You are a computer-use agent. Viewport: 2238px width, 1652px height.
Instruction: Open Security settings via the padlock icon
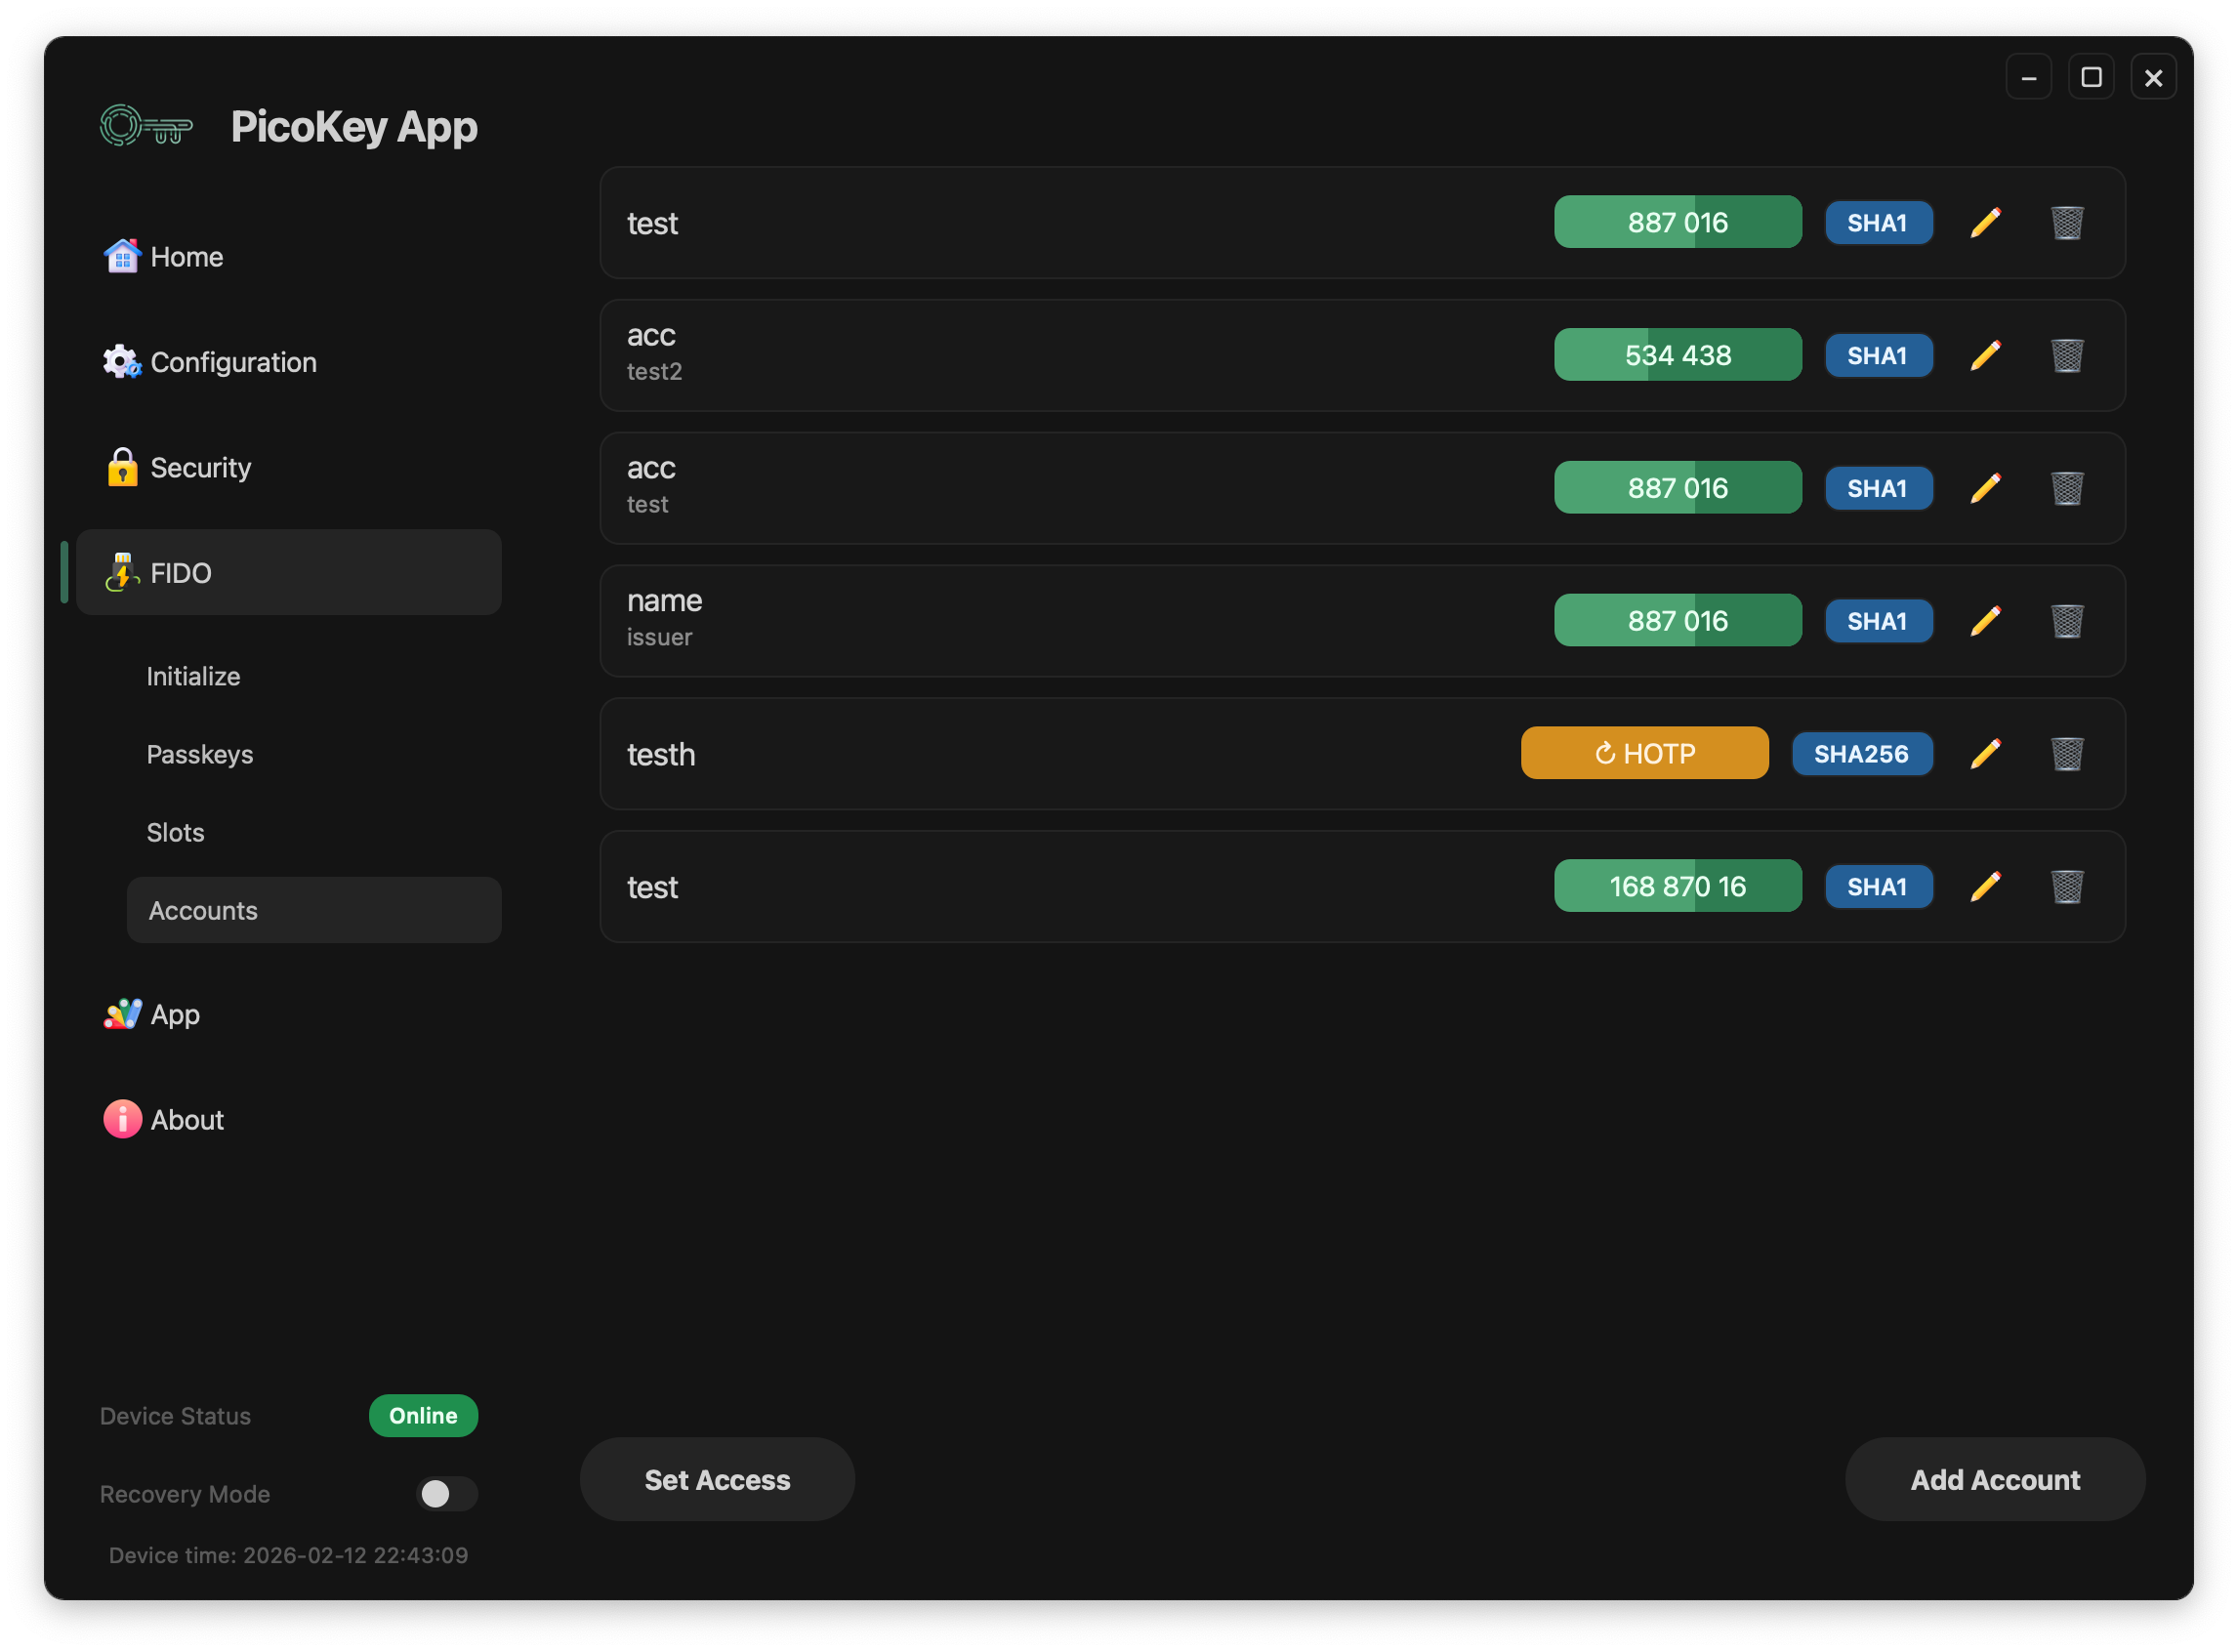[x=122, y=466]
